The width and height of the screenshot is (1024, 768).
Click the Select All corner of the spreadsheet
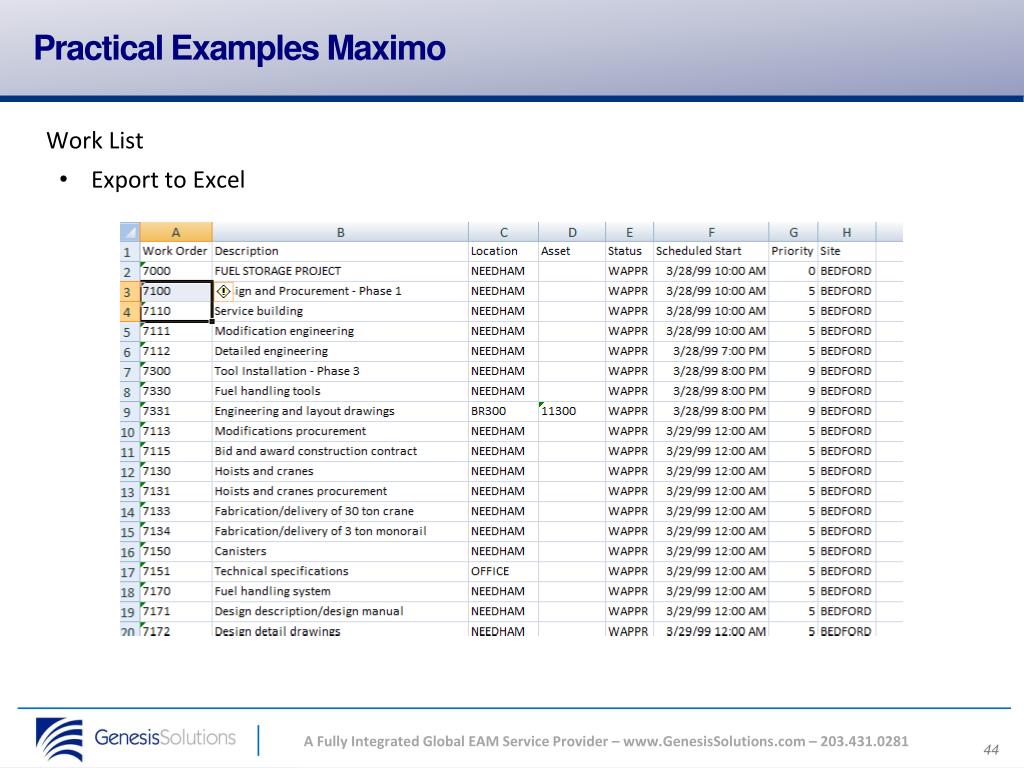click(130, 232)
